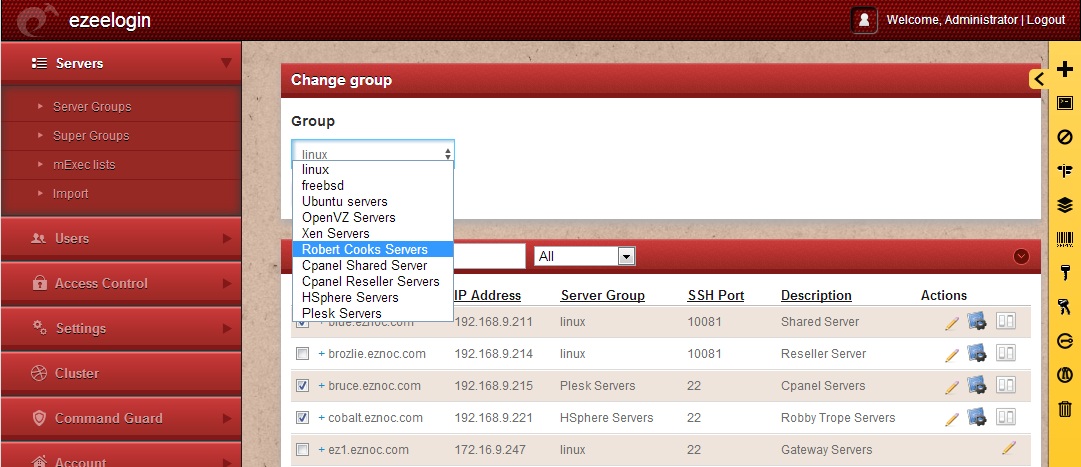Check the ez1.eznoc.com checkbox
Viewport: 1081px width, 467px height.
click(x=302, y=450)
